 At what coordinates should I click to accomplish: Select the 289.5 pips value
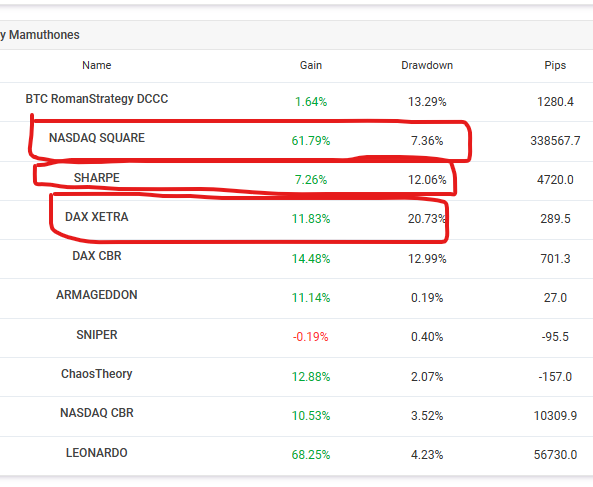(555, 219)
